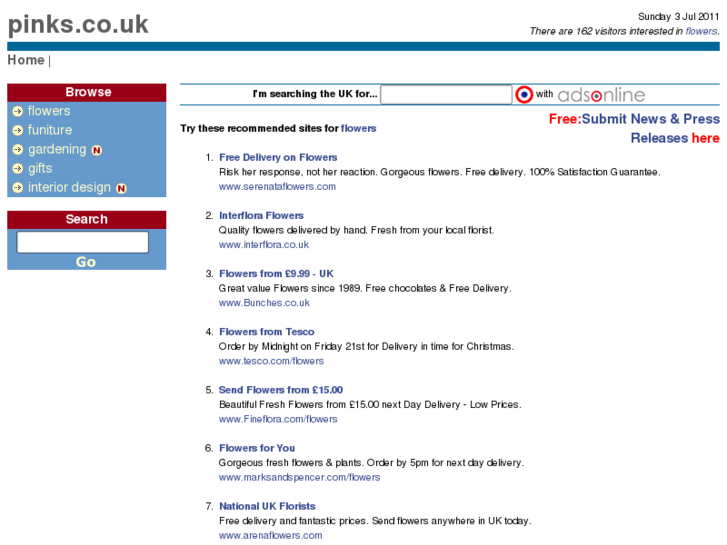The width and height of the screenshot is (727, 545).
Task: Focus the sidebar Search input box
Action: pyautogui.click(x=83, y=242)
